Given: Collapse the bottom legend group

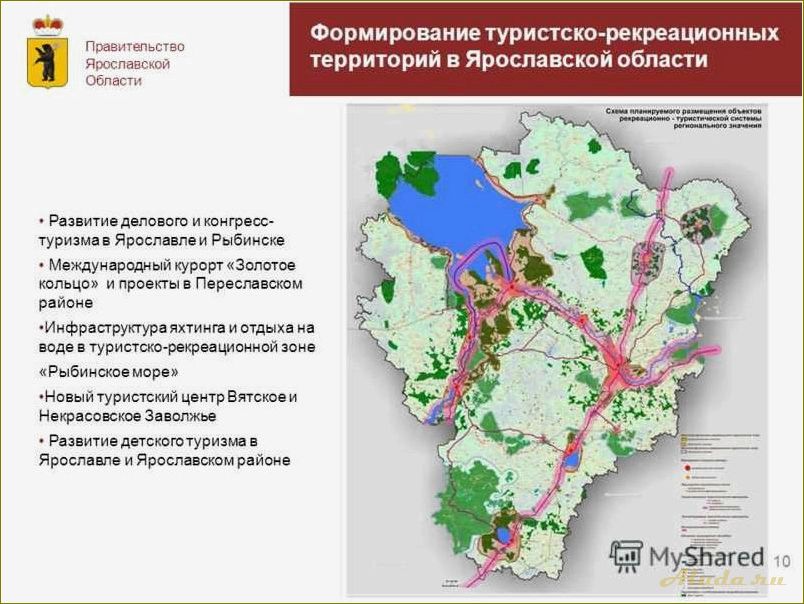Looking at the screenshot, I should 703,535.
